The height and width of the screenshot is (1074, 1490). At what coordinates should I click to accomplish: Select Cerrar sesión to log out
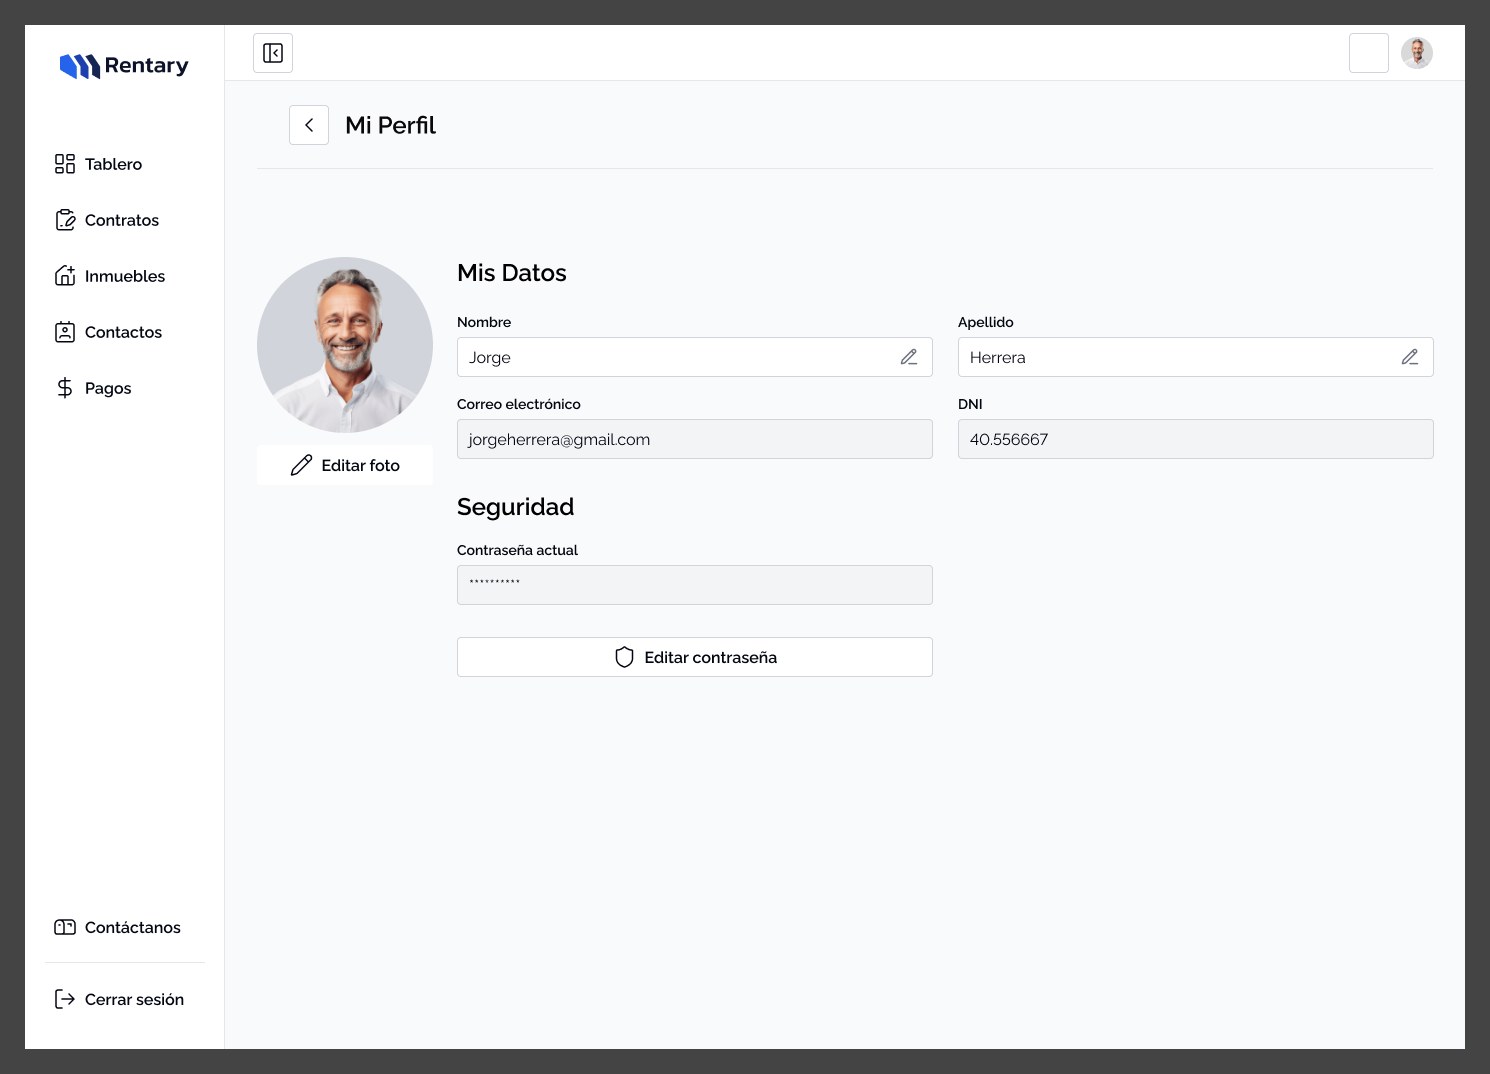click(119, 999)
